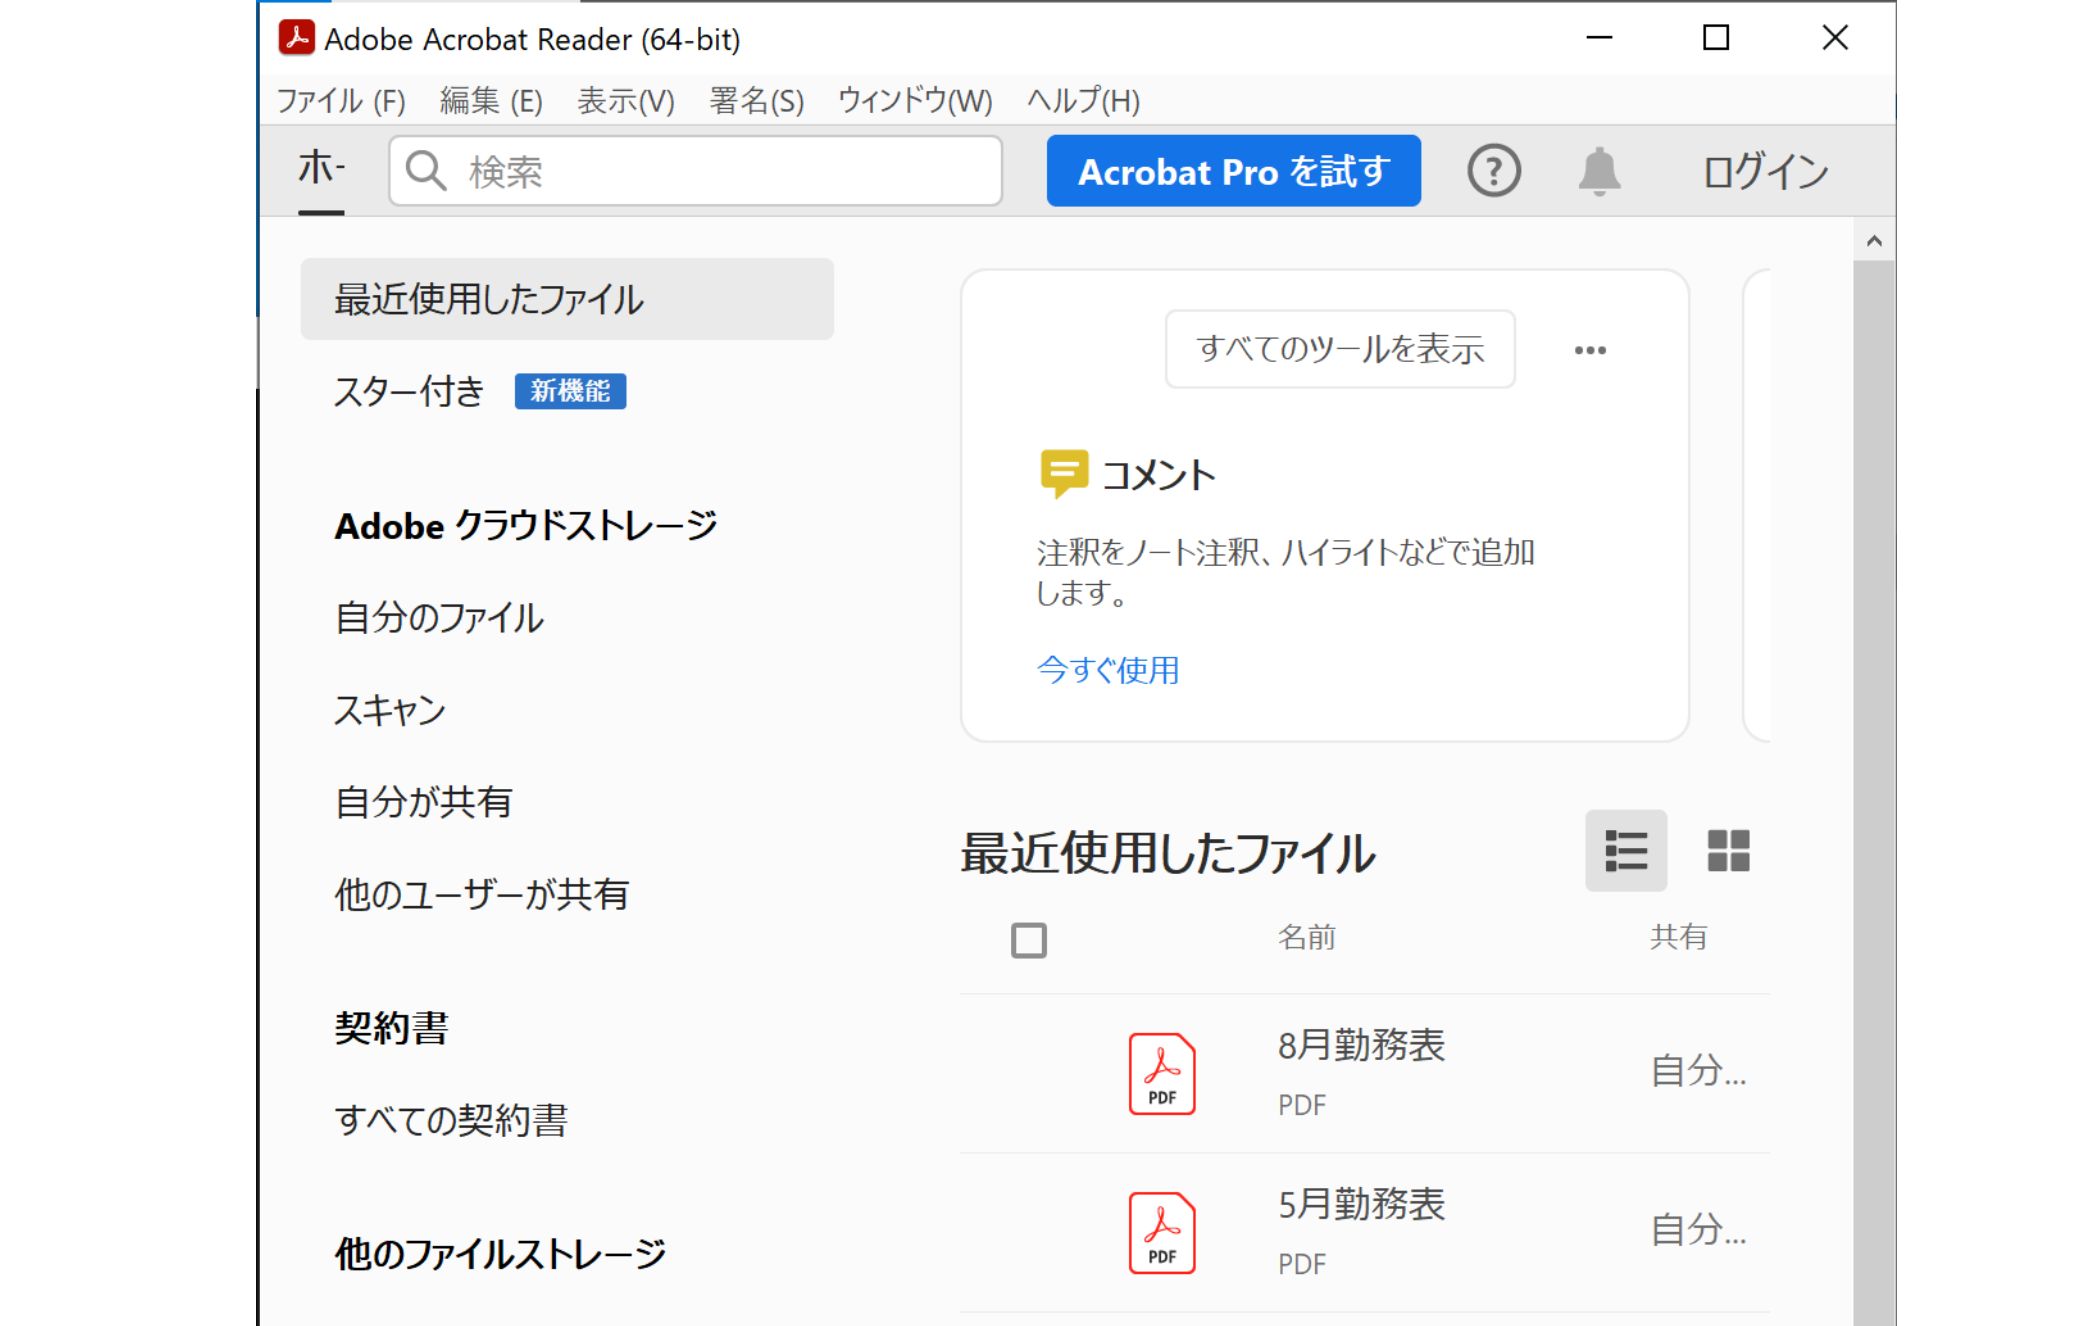The width and height of the screenshot is (2100, 1326).
Task: Click the partially visible next tool card
Action: pyautogui.click(x=1757, y=506)
